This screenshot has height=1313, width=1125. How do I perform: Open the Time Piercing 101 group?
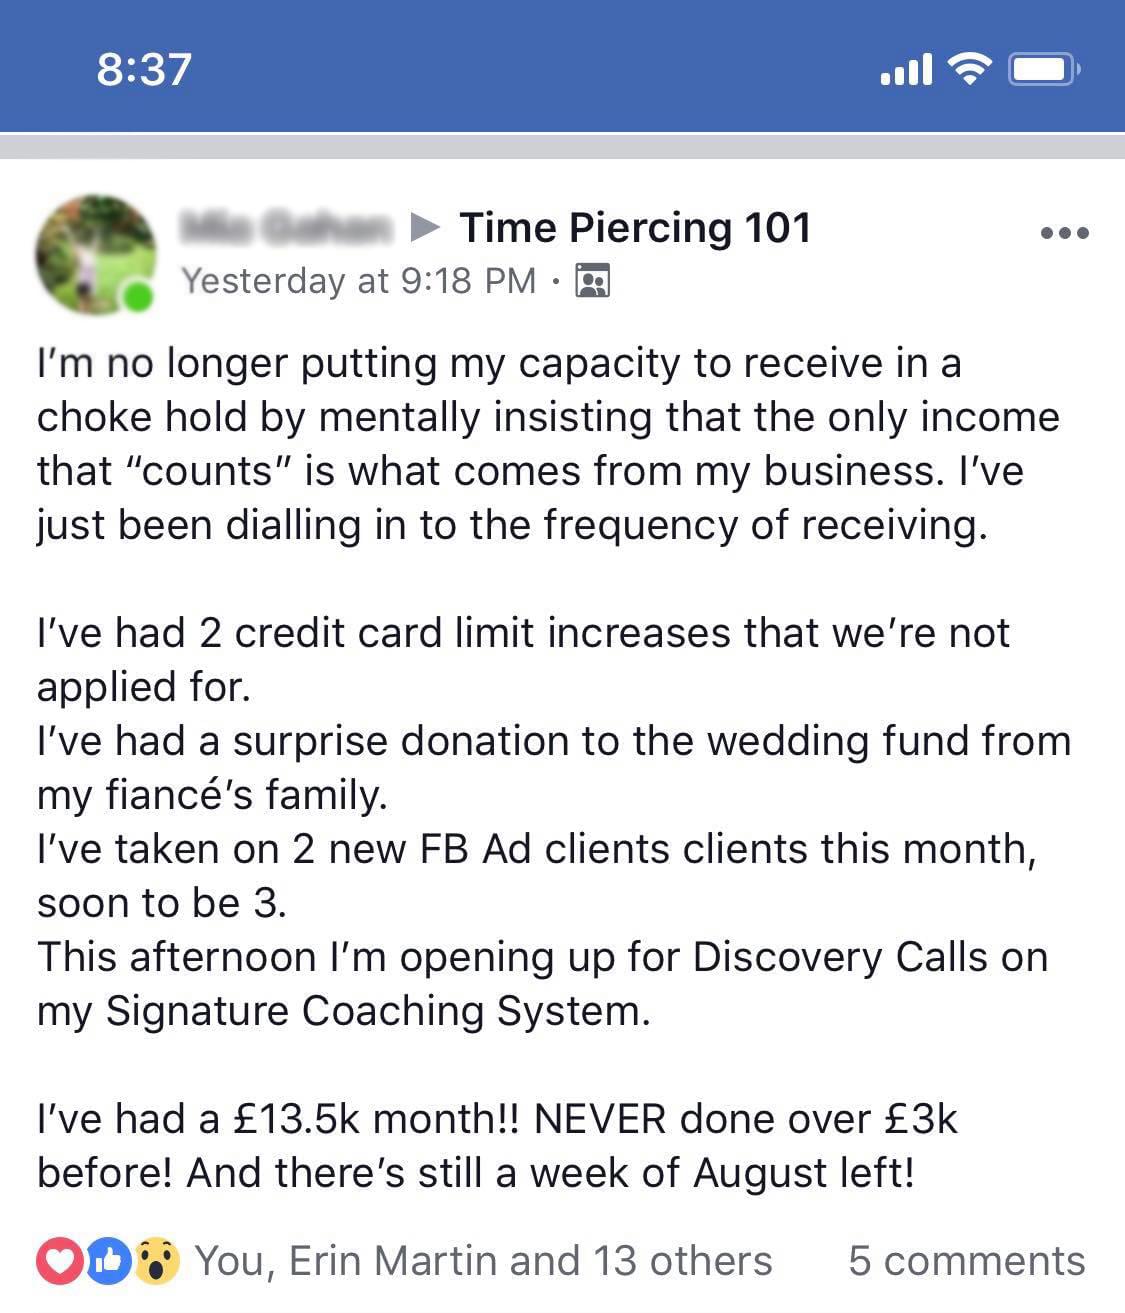(635, 228)
